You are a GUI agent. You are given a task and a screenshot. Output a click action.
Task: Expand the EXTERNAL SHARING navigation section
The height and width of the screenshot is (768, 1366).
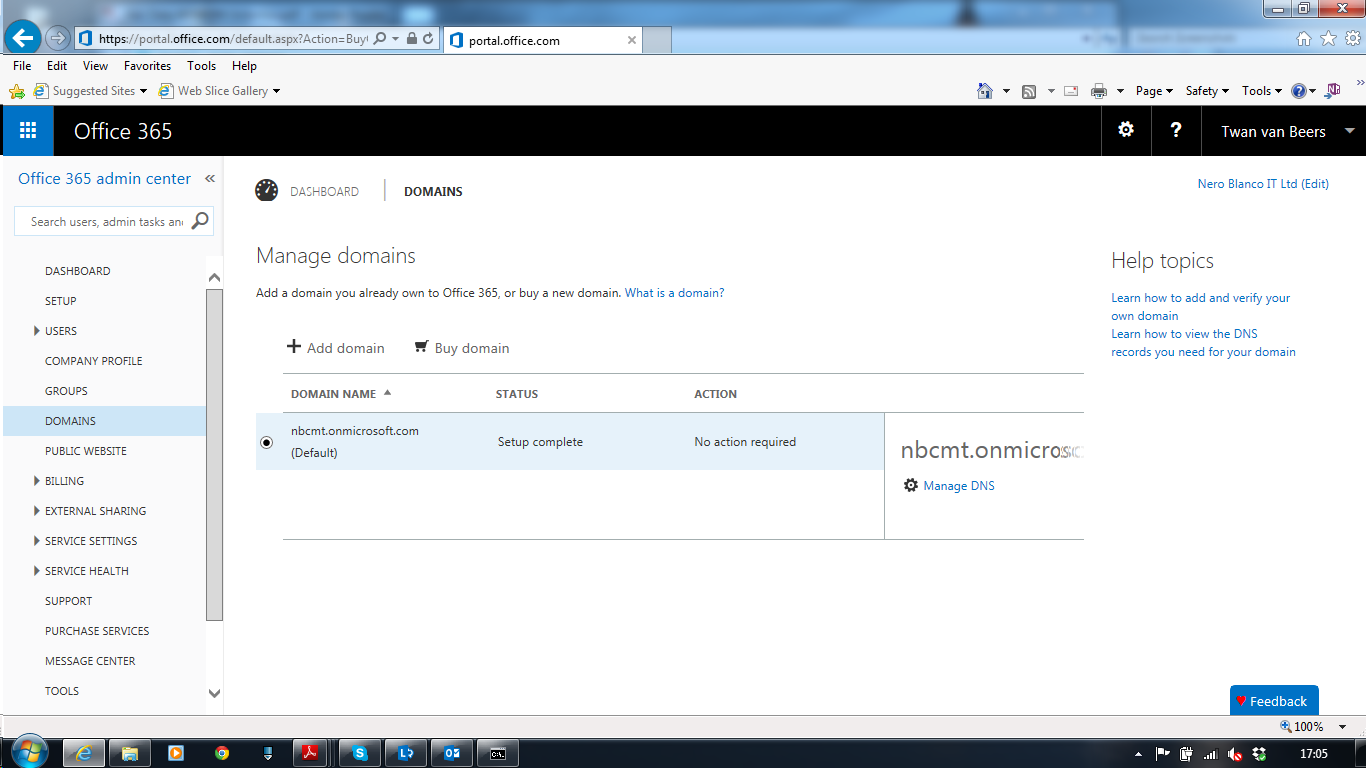pyautogui.click(x=37, y=511)
